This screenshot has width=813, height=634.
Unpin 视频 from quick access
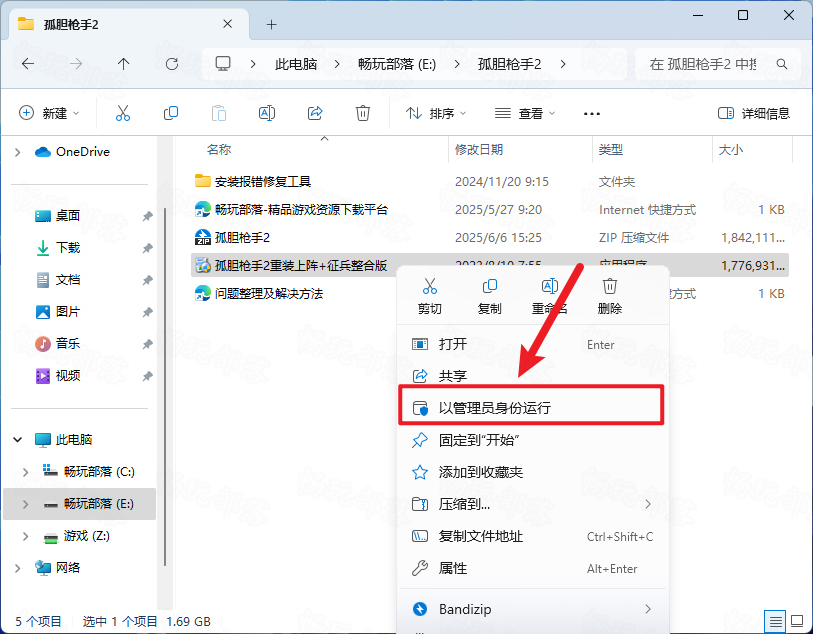147,376
